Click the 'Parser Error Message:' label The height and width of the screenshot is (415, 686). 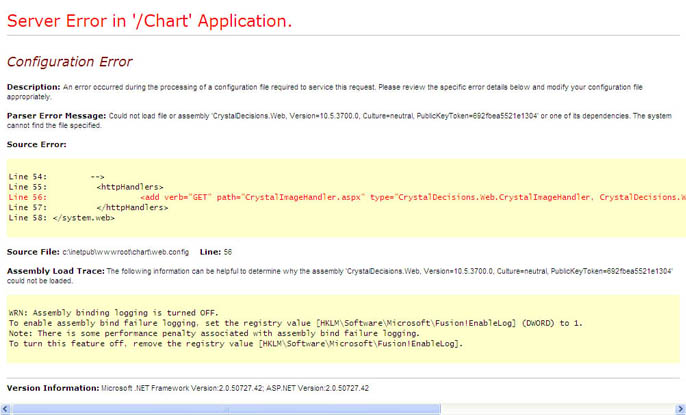[56, 116]
